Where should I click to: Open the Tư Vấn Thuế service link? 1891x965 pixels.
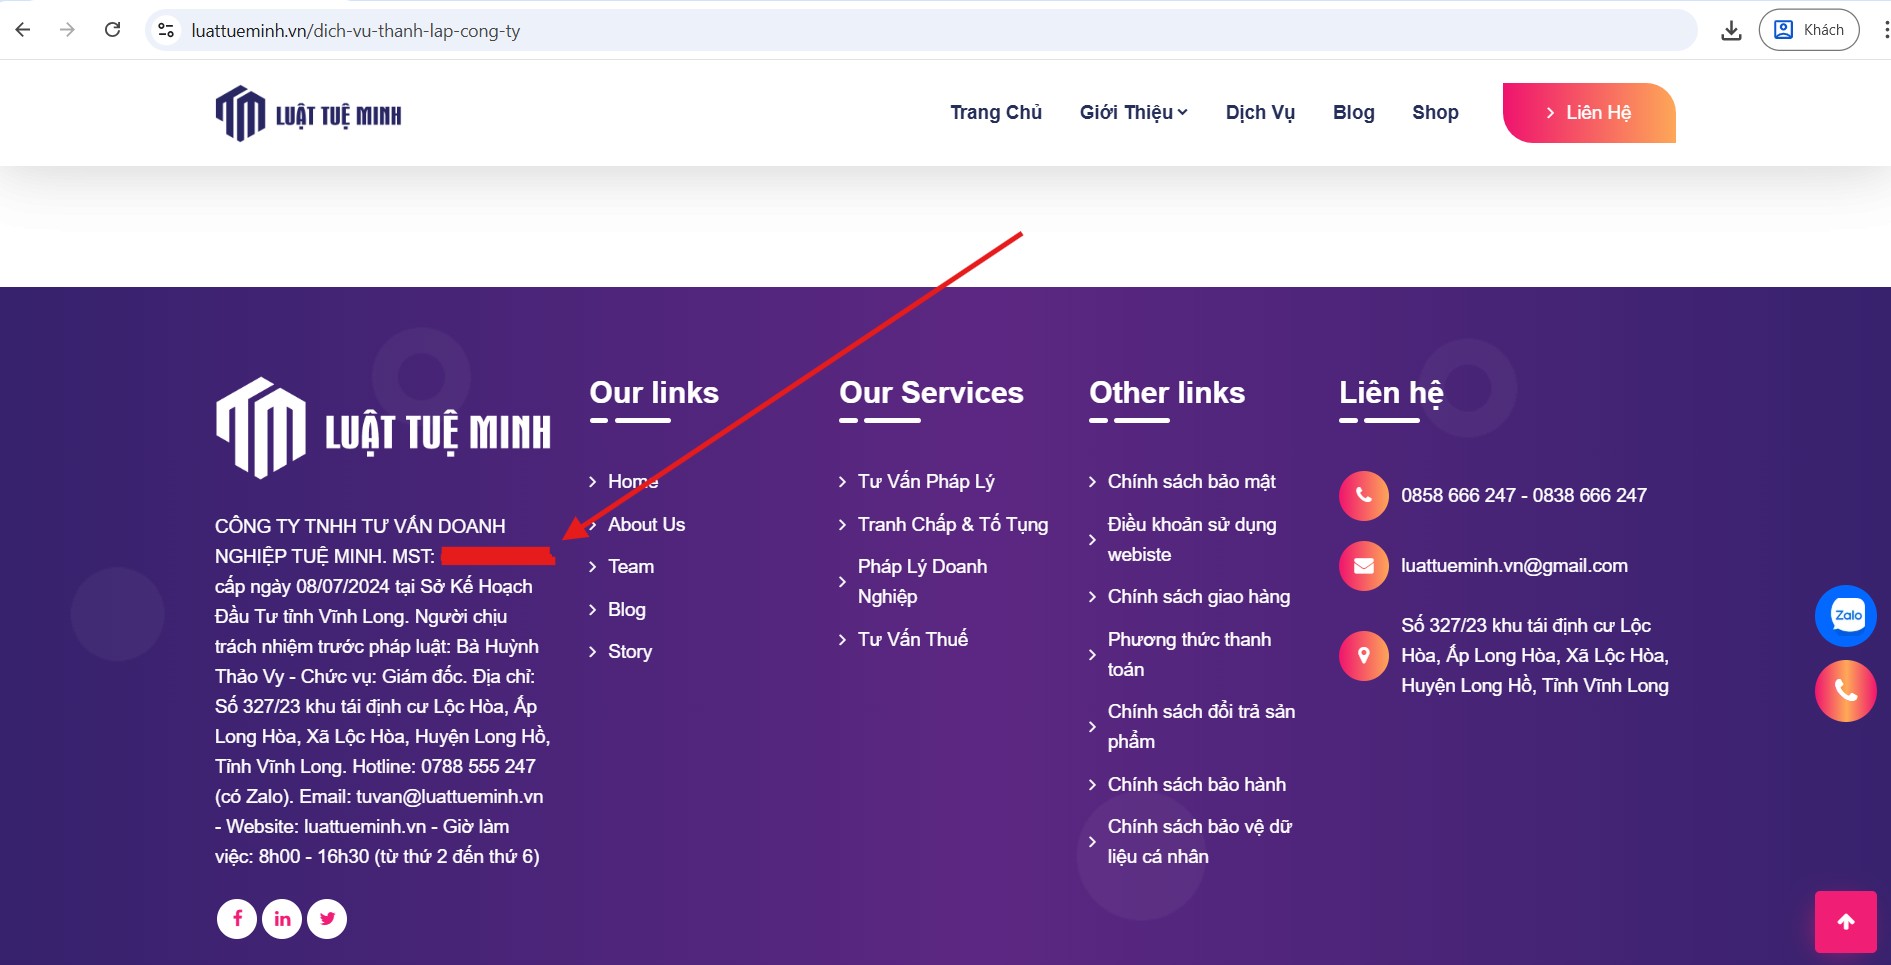(912, 639)
